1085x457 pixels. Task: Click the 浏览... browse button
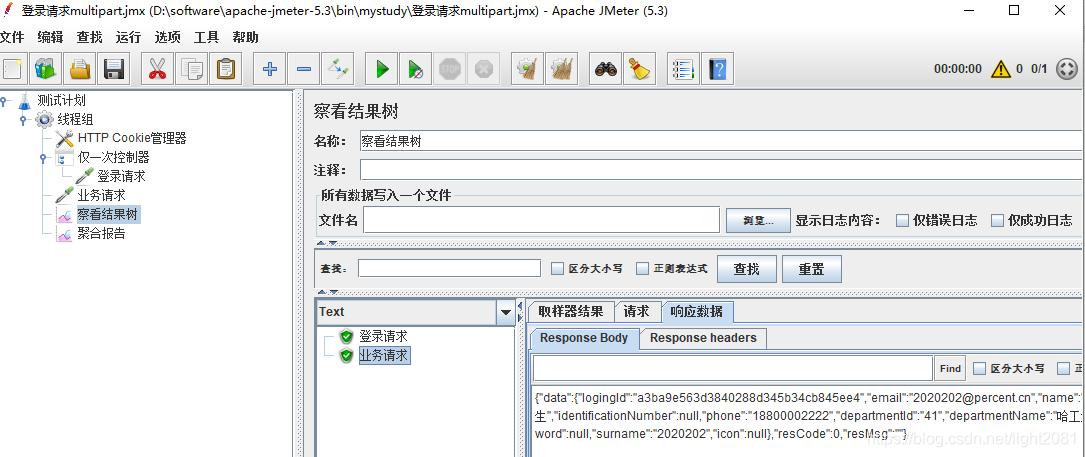coord(758,221)
